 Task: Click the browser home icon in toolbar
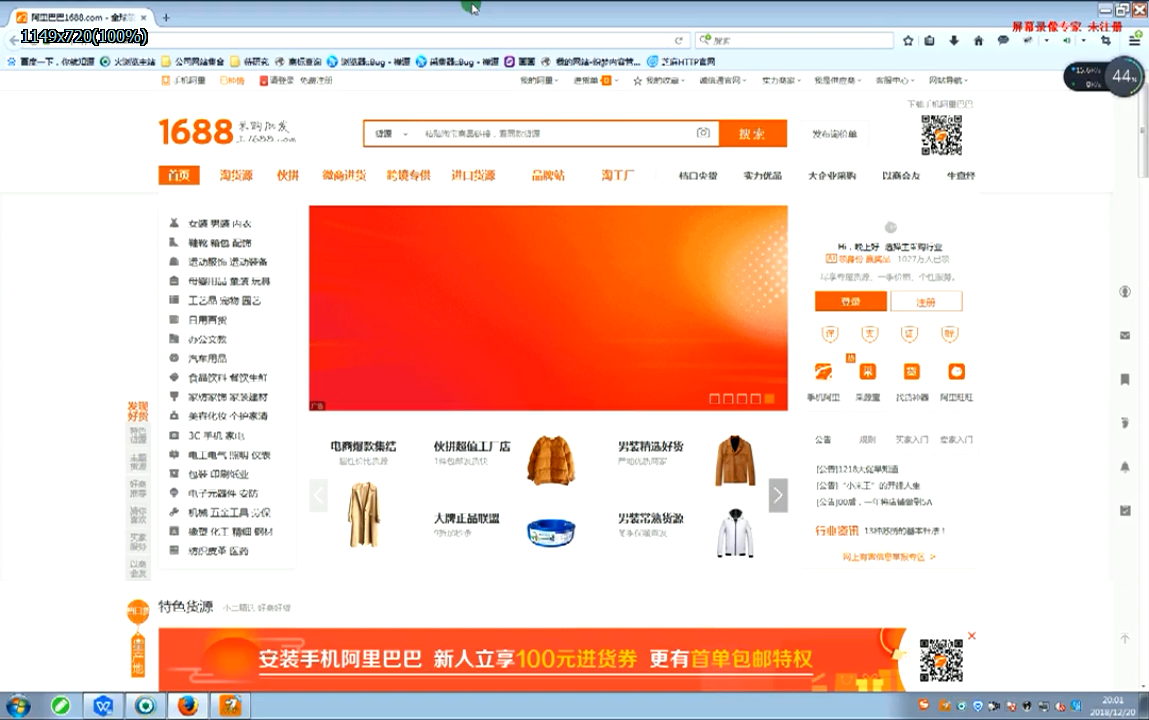978,41
